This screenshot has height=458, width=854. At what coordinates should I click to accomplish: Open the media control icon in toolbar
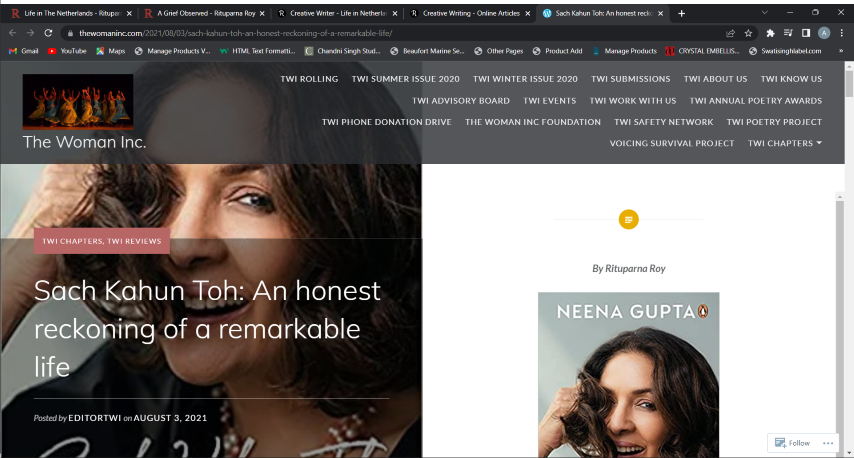pyautogui.click(x=788, y=33)
